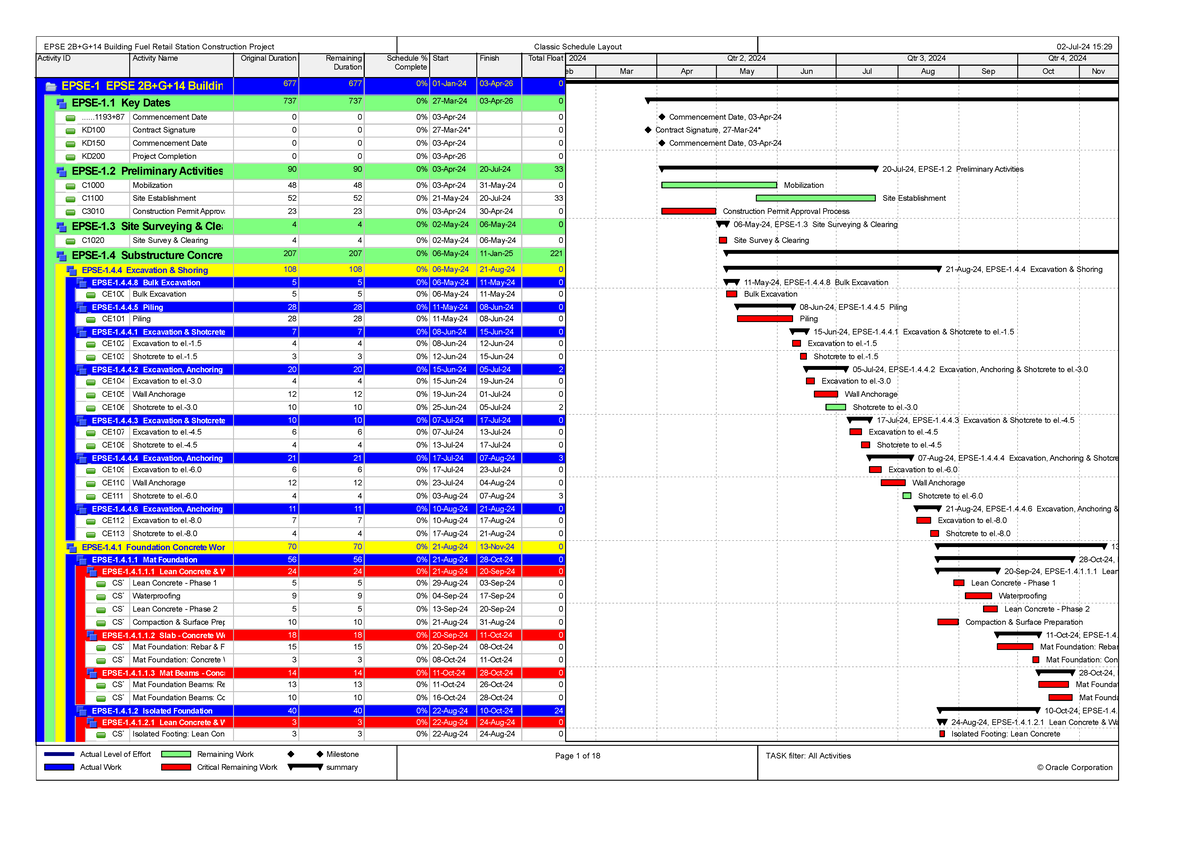This screenshot has height=848, width=1200.
Task: Collapse the EPSE-1.4.4 Excavation & Shoring band
Action: click(x=70, y=269)
